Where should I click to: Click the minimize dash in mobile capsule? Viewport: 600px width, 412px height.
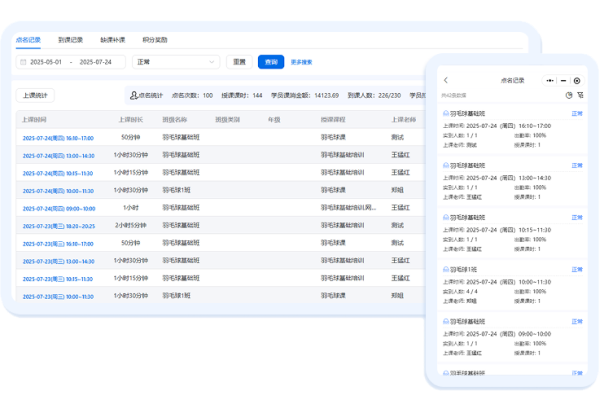tap(563, 80)
